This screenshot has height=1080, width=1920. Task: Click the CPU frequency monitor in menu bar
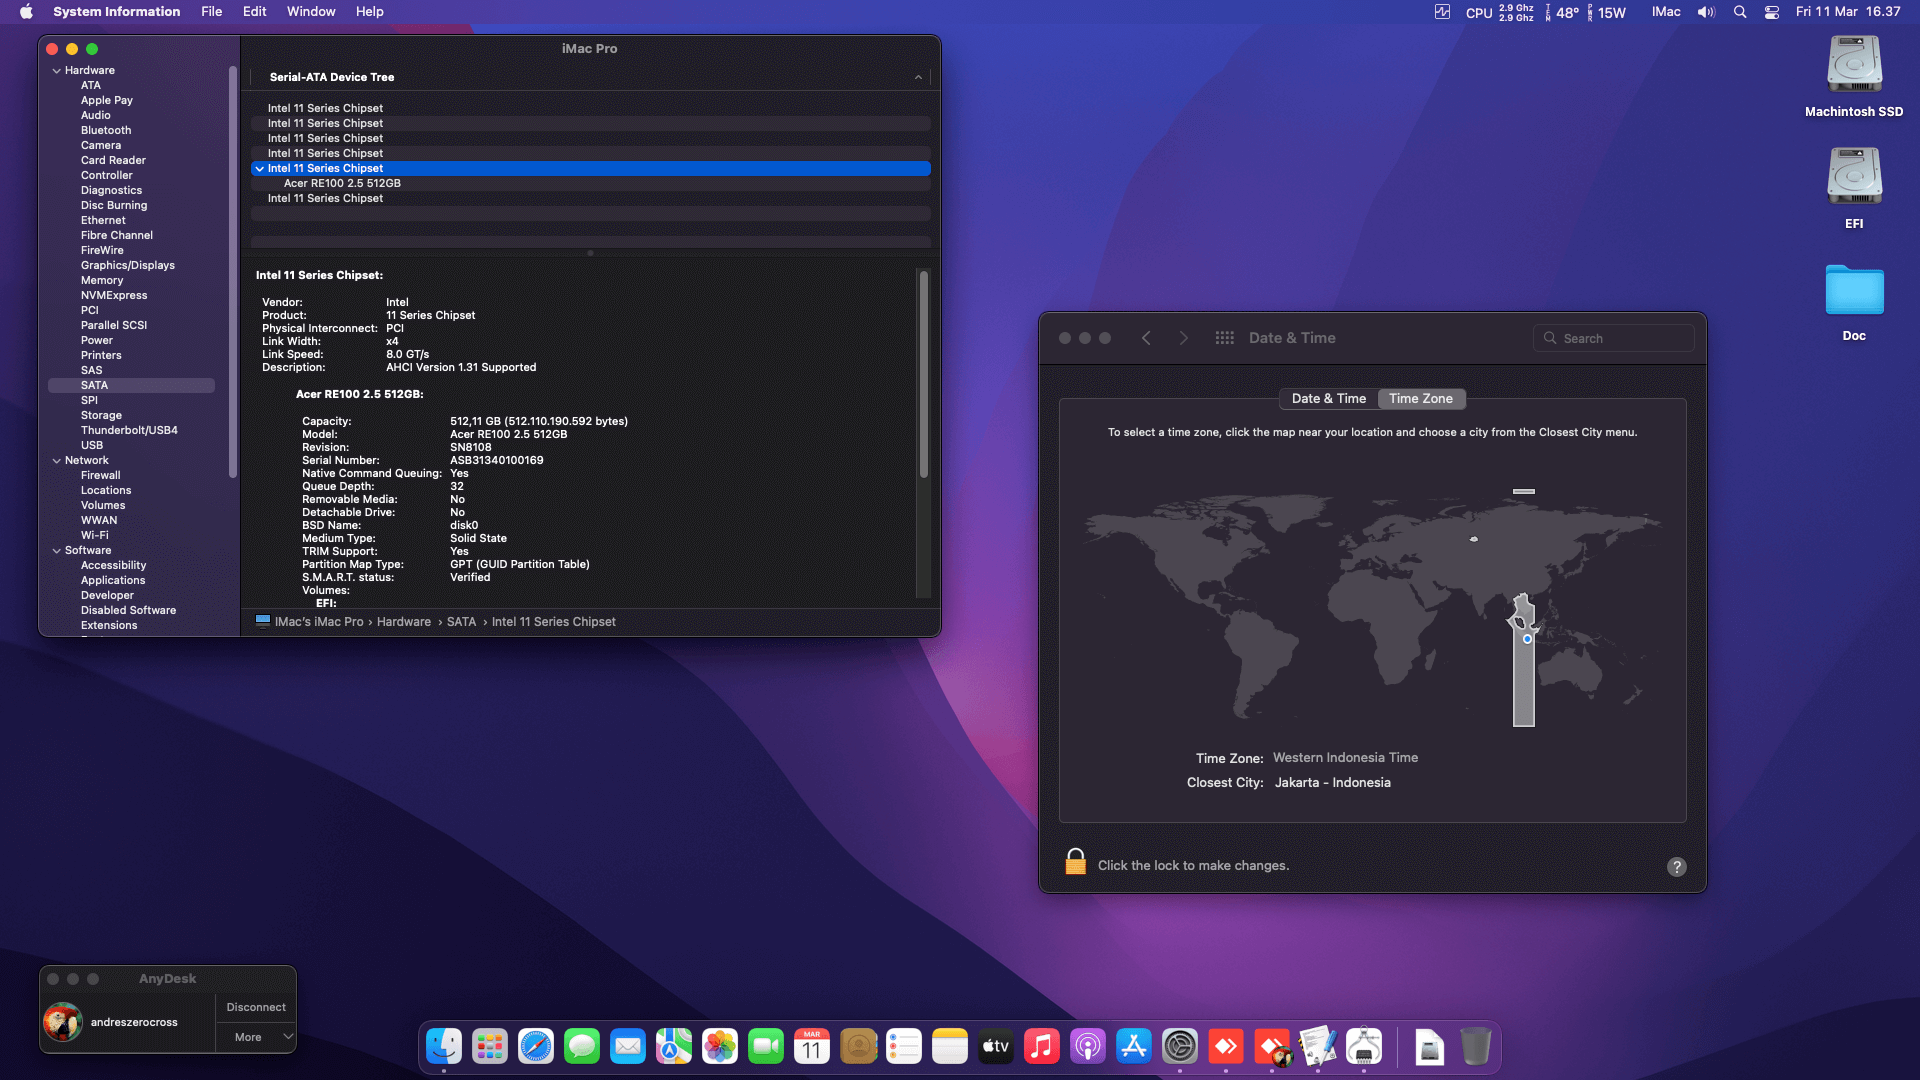[1500, 12]
